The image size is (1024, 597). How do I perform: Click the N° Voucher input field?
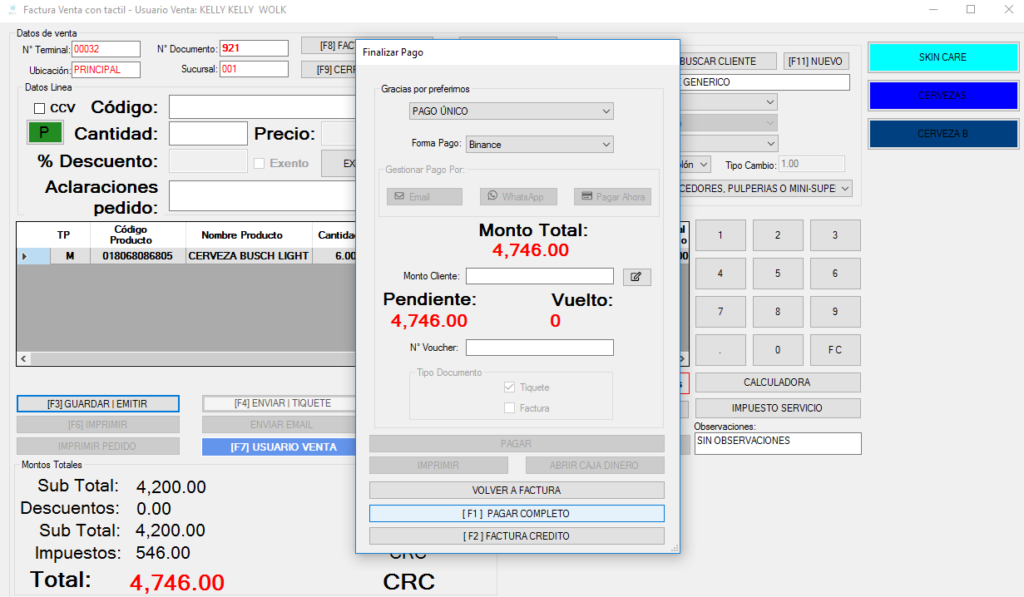click(x=539, y=348)
